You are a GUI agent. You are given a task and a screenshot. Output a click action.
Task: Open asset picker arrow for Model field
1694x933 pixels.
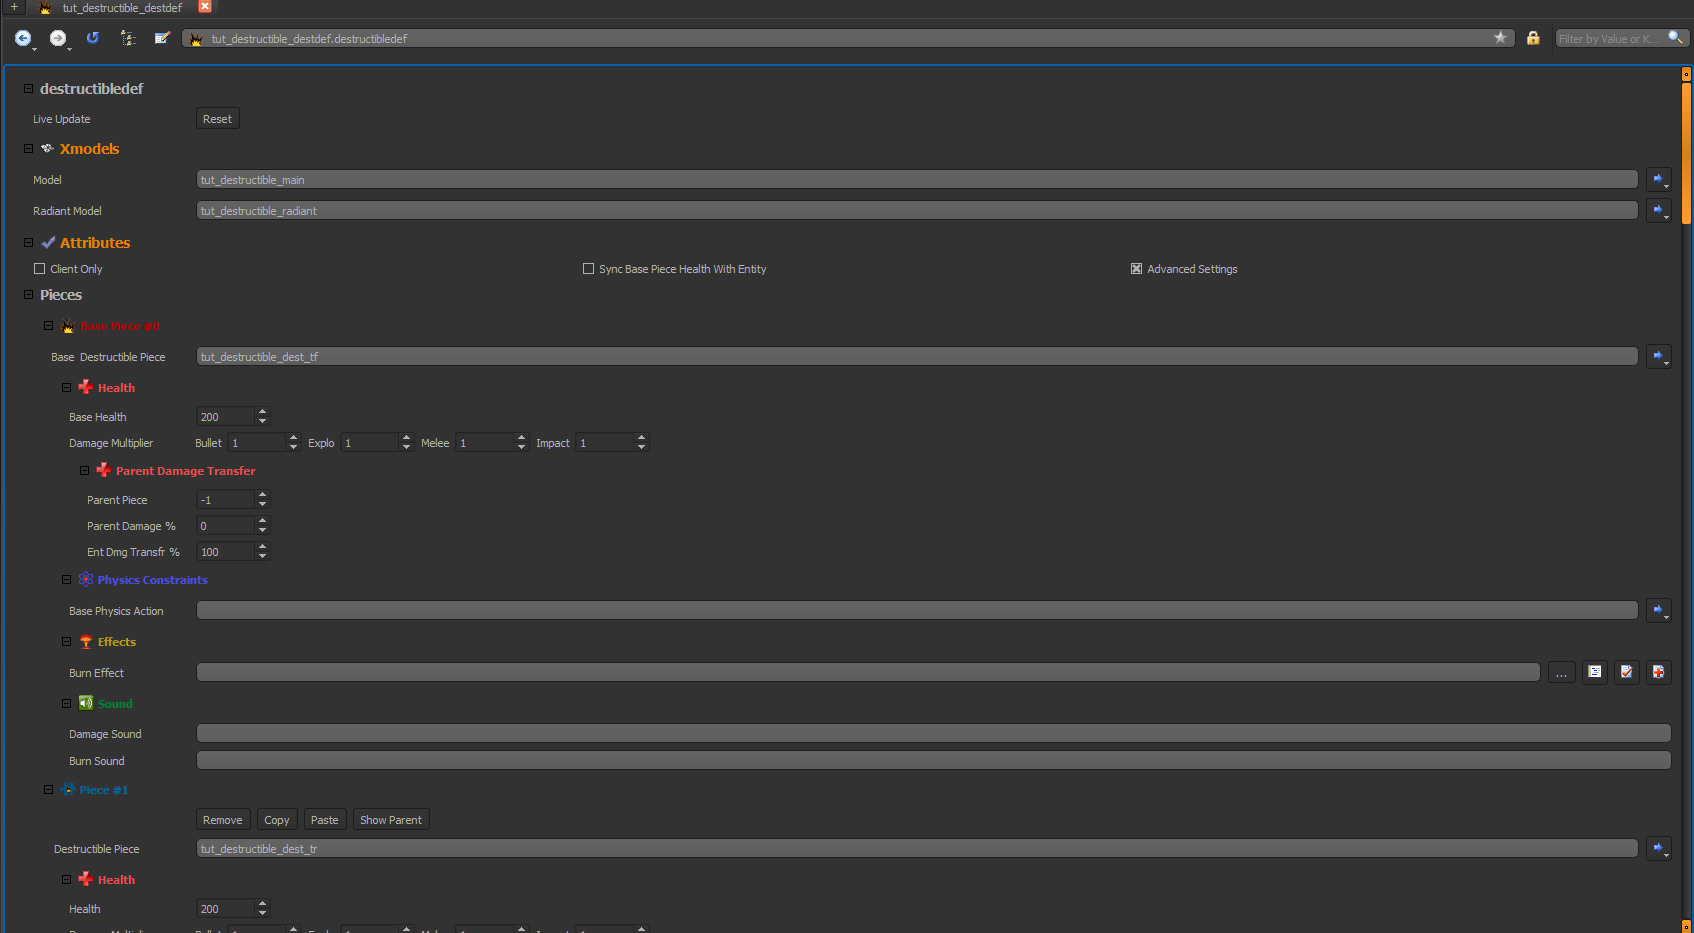click(1659, 180)
